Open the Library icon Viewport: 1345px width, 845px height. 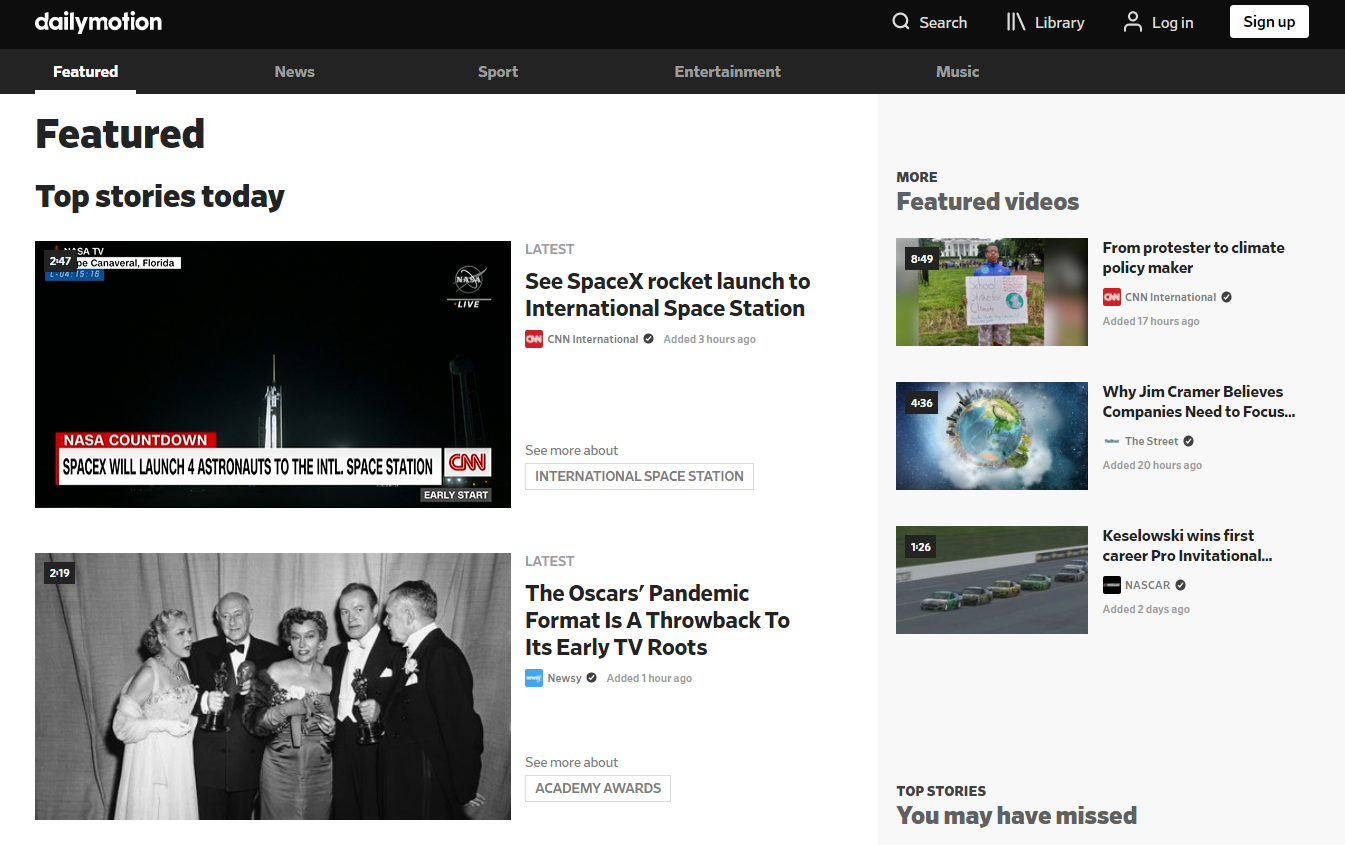click(1016, 22)
